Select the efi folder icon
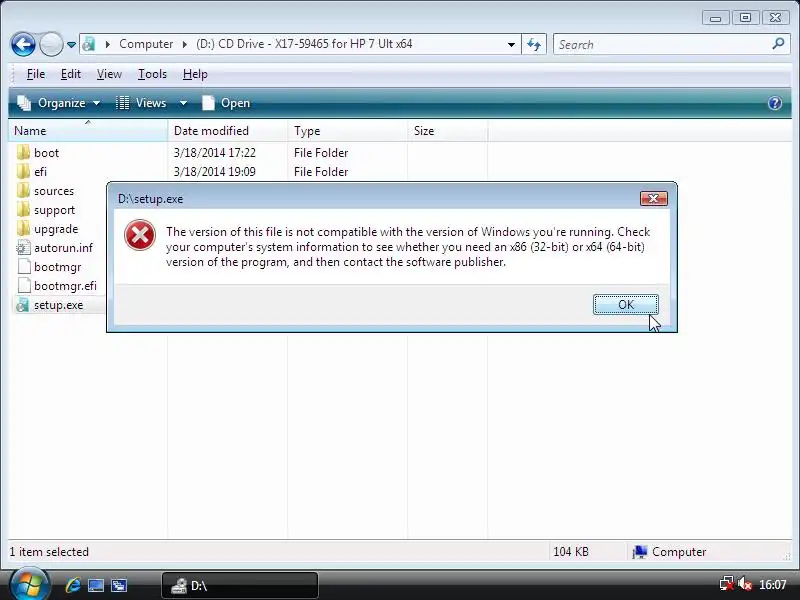The image size is (800, 600). point(23,171)
